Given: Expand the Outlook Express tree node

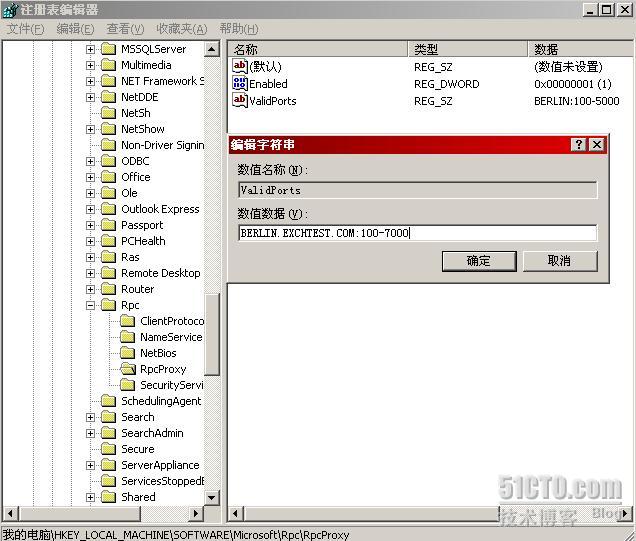Looking at the screenshot, I should (x=90, y=209).
